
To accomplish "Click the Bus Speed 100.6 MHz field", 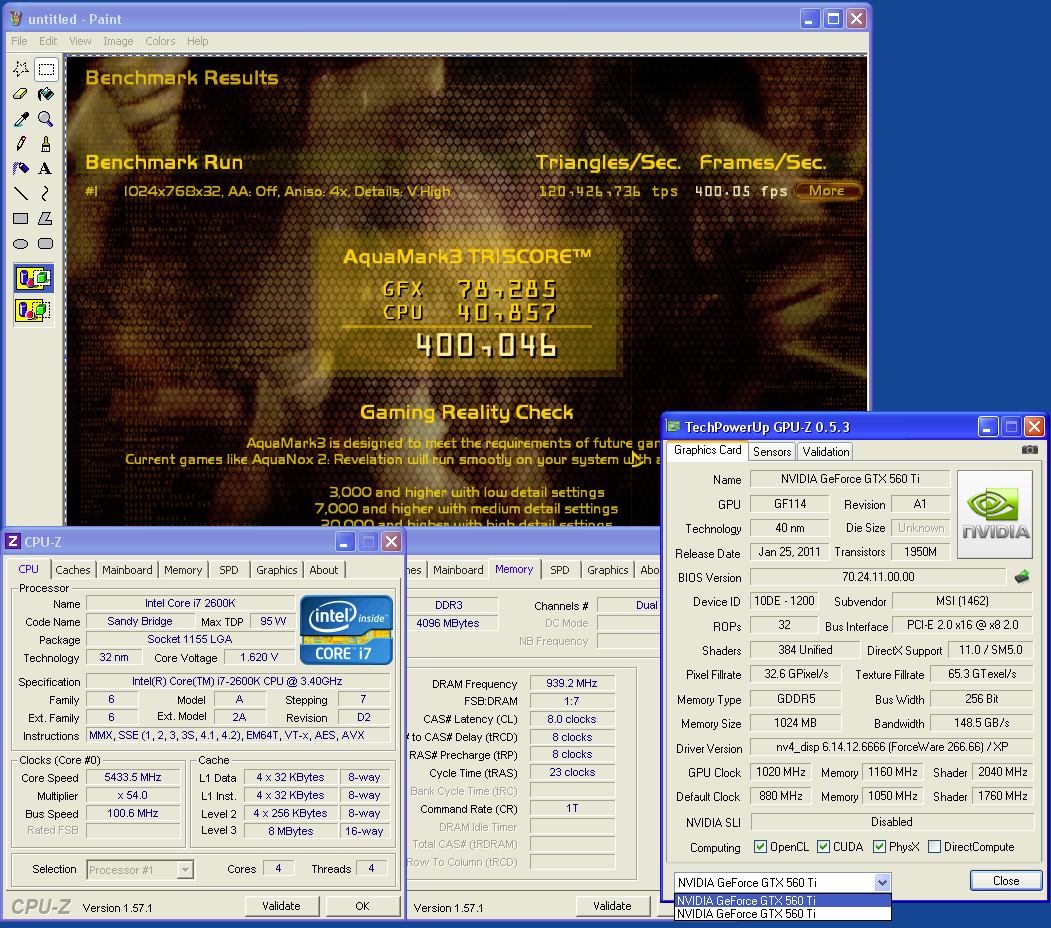I will click(x=133, y=813).
